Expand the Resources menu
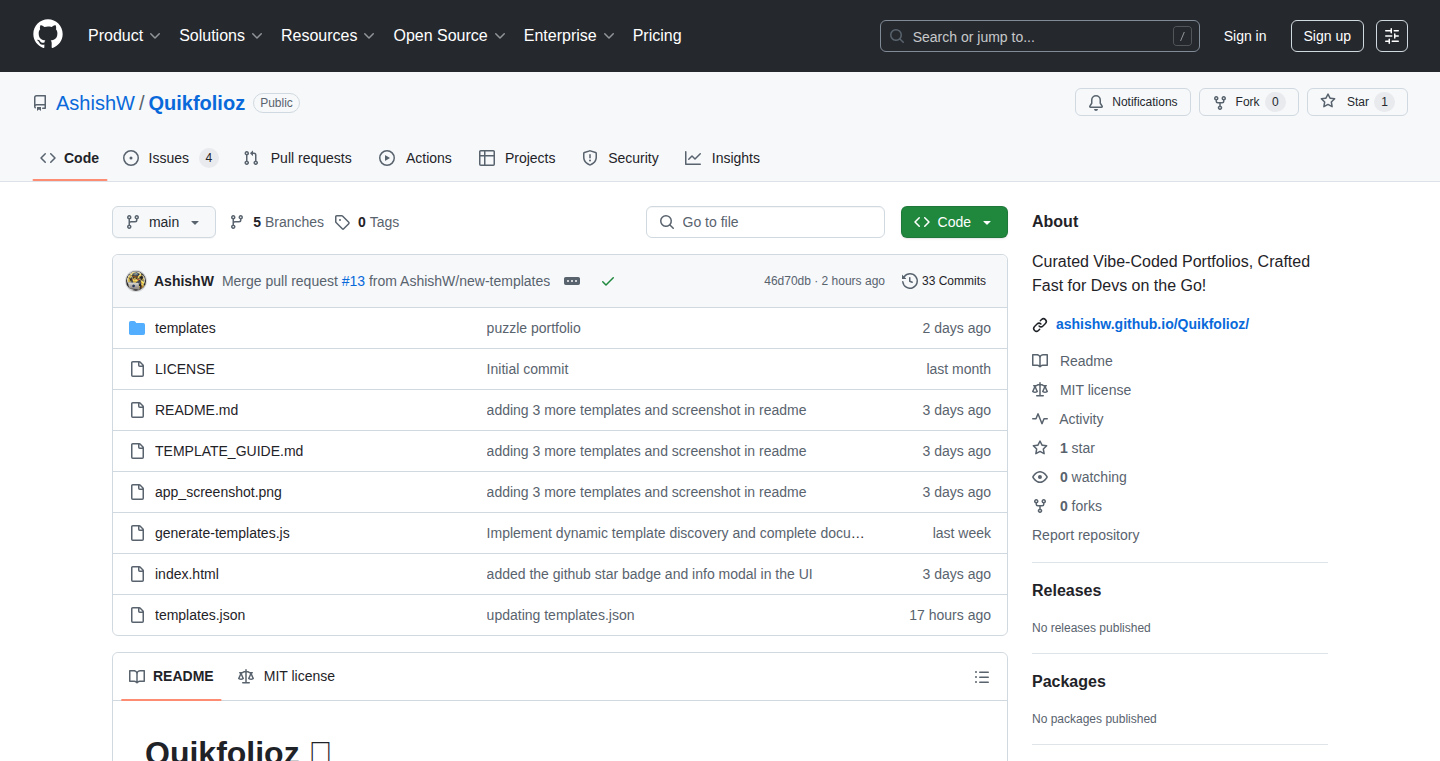 coord(328,35)
